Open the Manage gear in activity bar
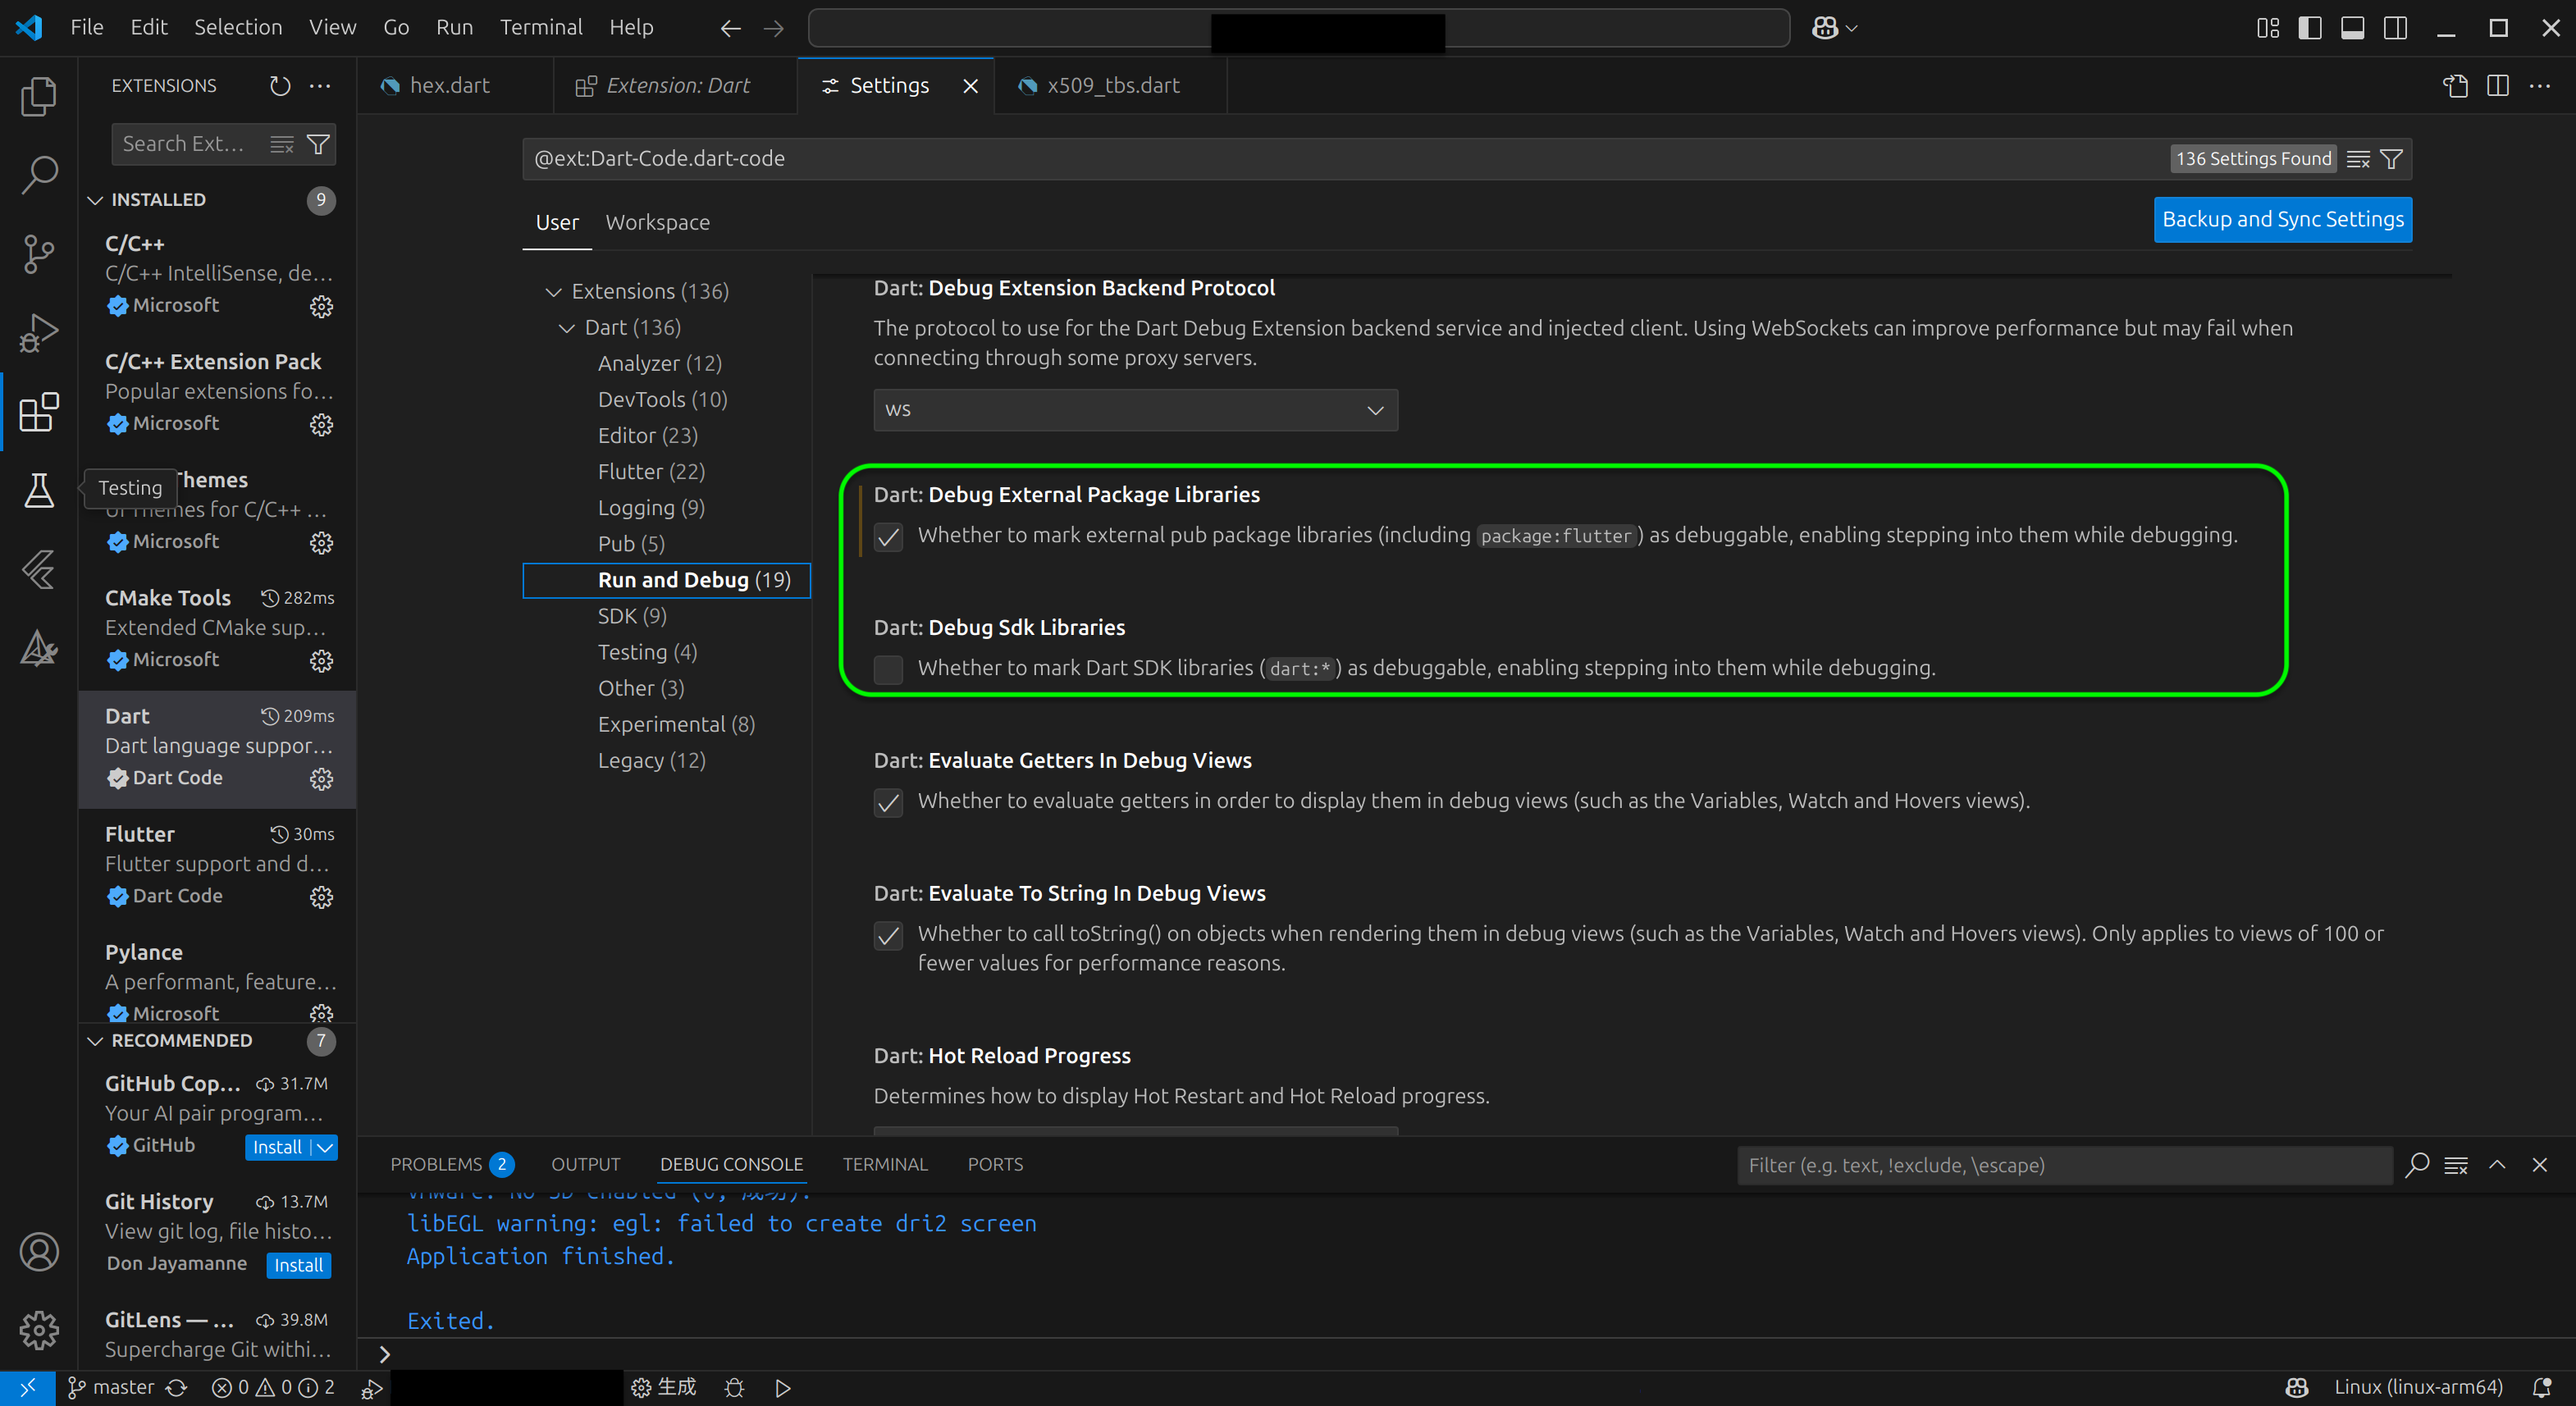This screenshot has width=2576, height=1406. (39, 1330)
